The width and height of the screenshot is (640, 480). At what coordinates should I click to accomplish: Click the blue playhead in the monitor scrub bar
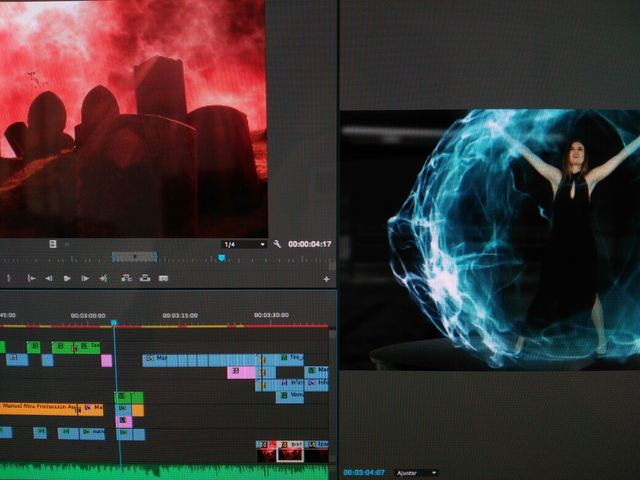[x=221, y=258]
